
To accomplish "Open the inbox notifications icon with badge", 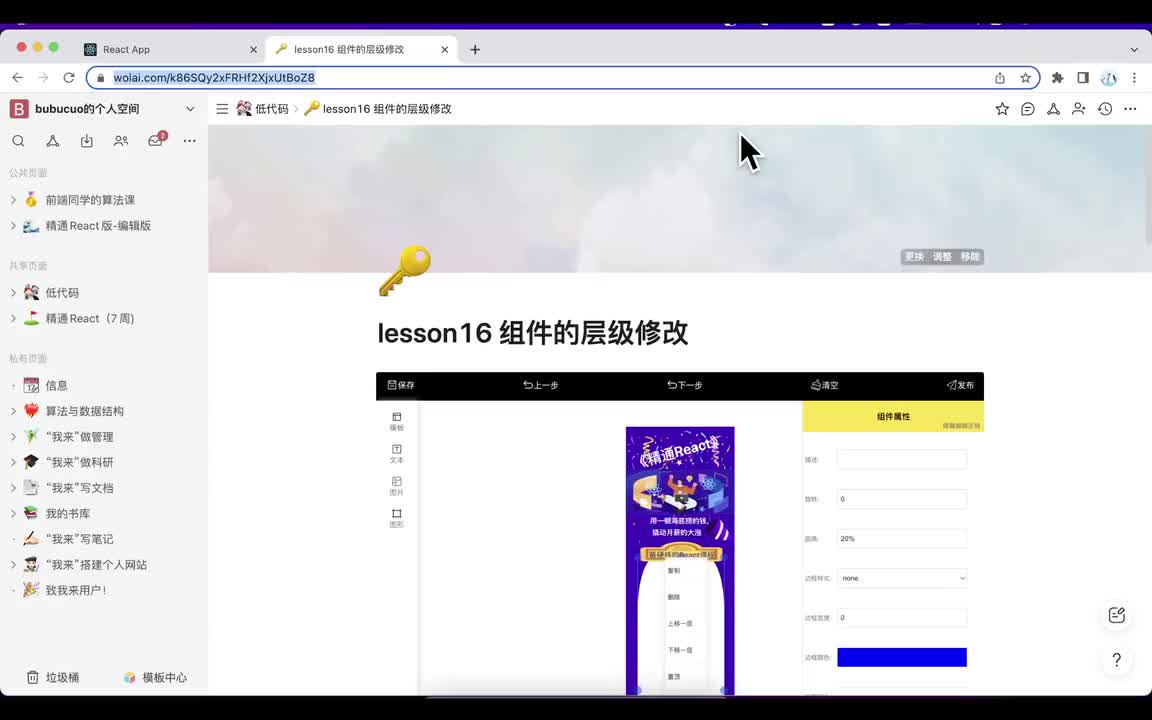I will (156, 140).
